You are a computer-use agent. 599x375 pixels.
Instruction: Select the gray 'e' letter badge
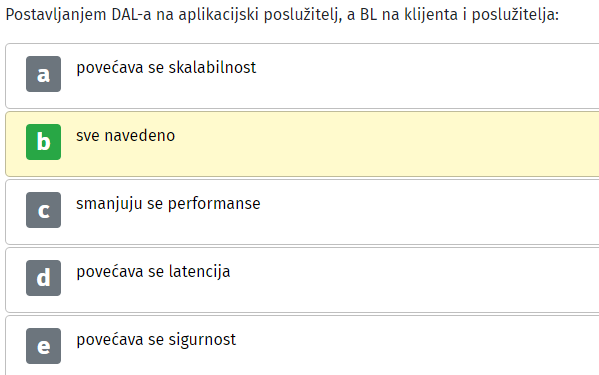44,346
